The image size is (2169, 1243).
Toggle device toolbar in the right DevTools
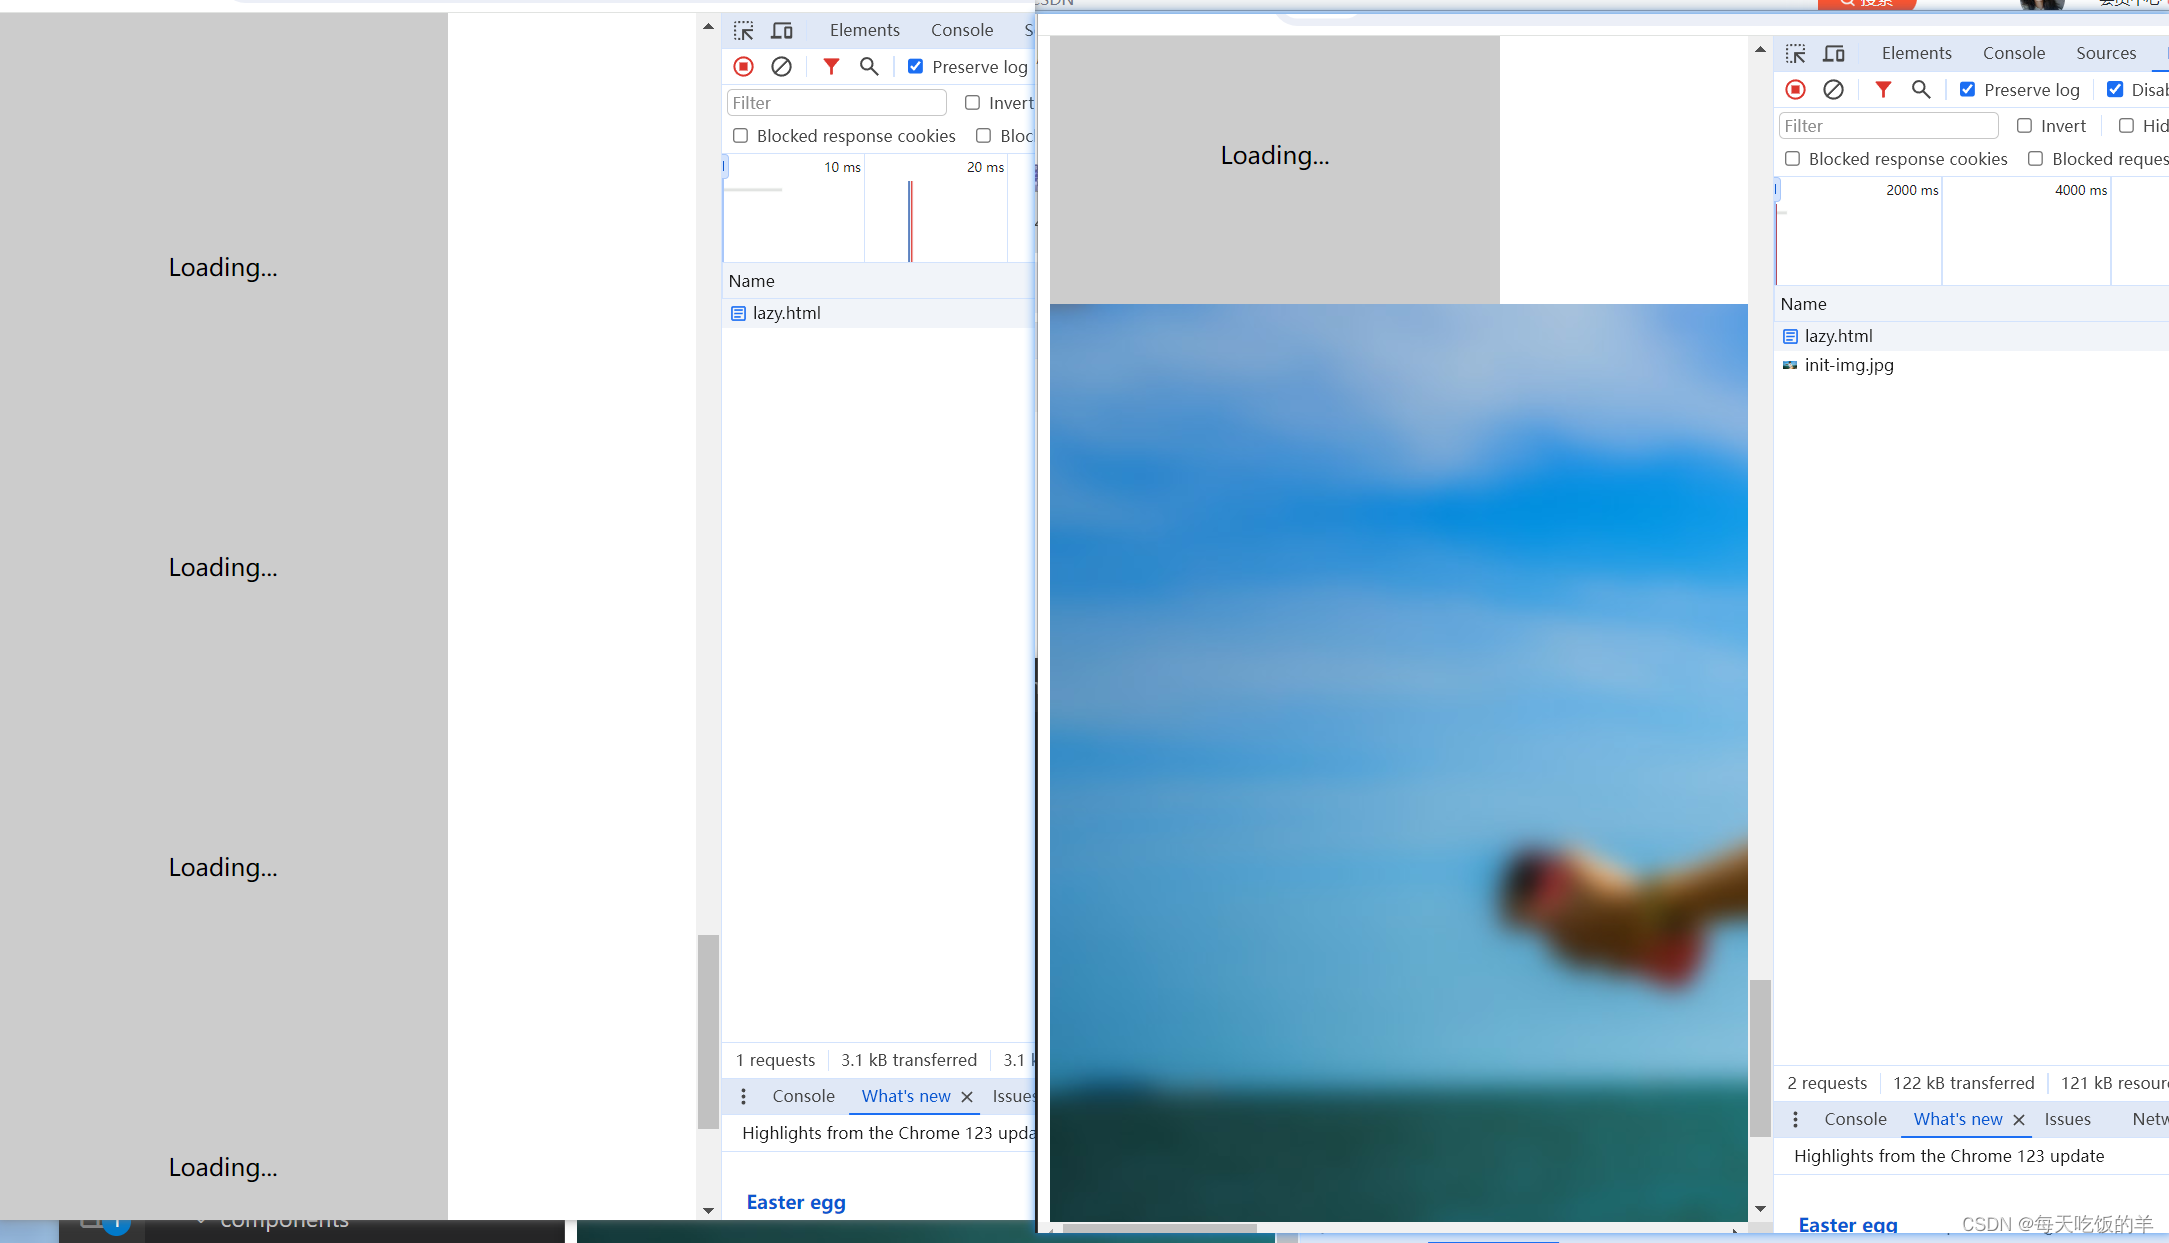[x=1835, y=53]
